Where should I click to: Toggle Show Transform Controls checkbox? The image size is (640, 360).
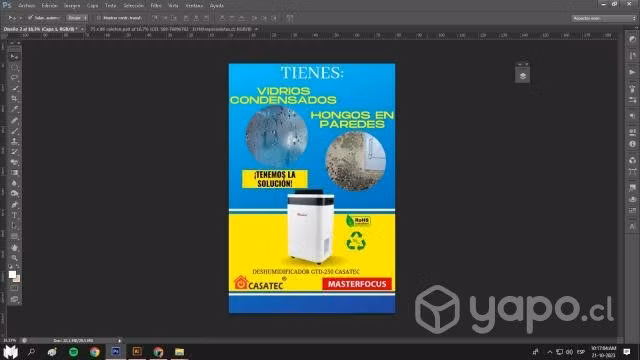(x=98, y=18)
